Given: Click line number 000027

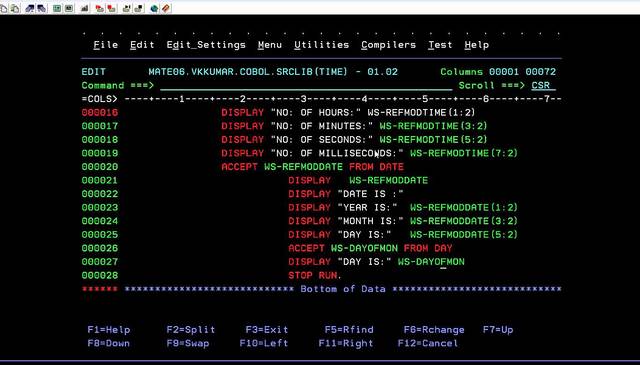Looking at the screenshot, I should pyautogui.click(x=100, y=262).
